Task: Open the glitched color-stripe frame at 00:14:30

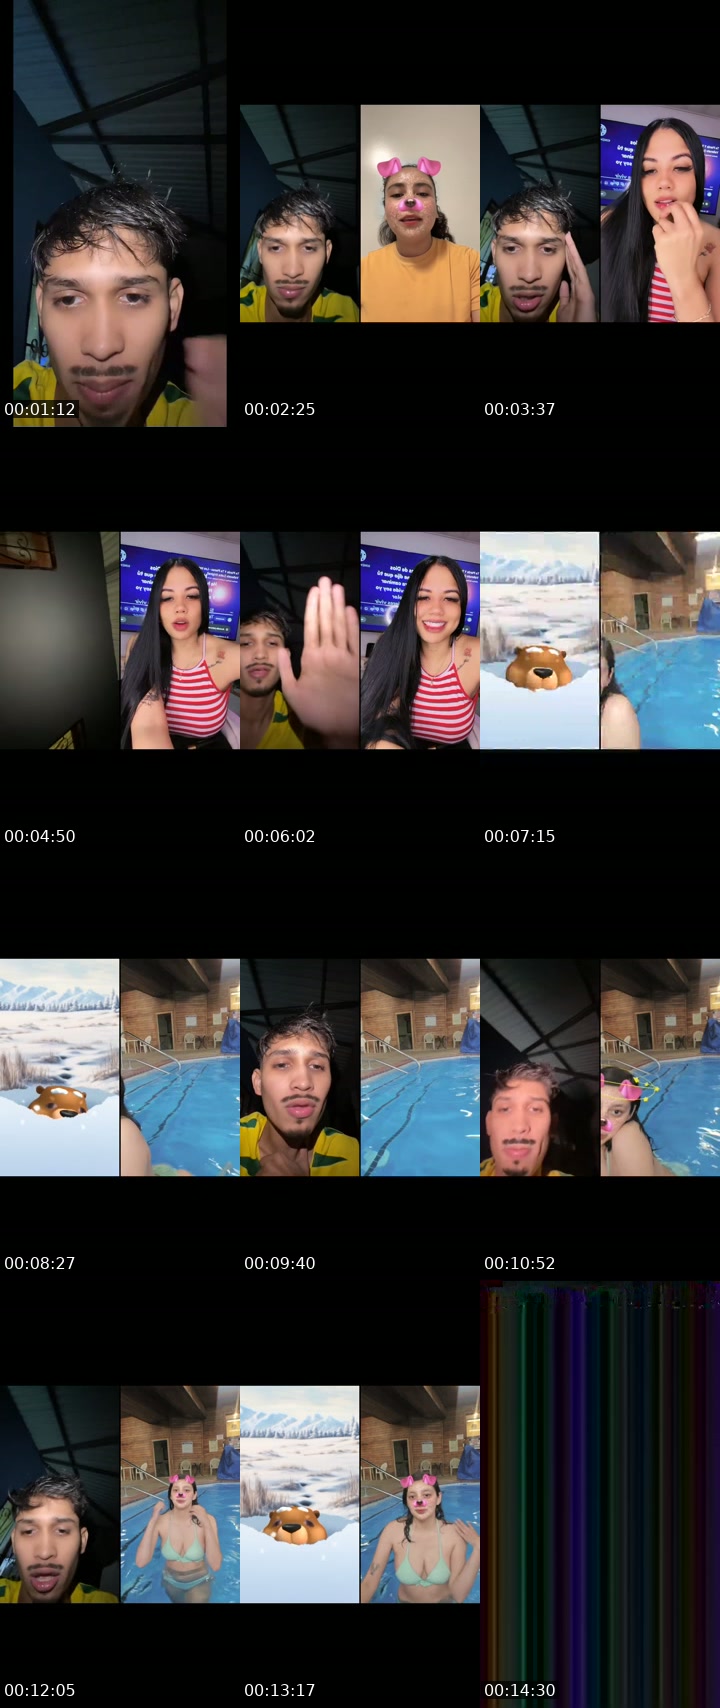Action: 600,1494
